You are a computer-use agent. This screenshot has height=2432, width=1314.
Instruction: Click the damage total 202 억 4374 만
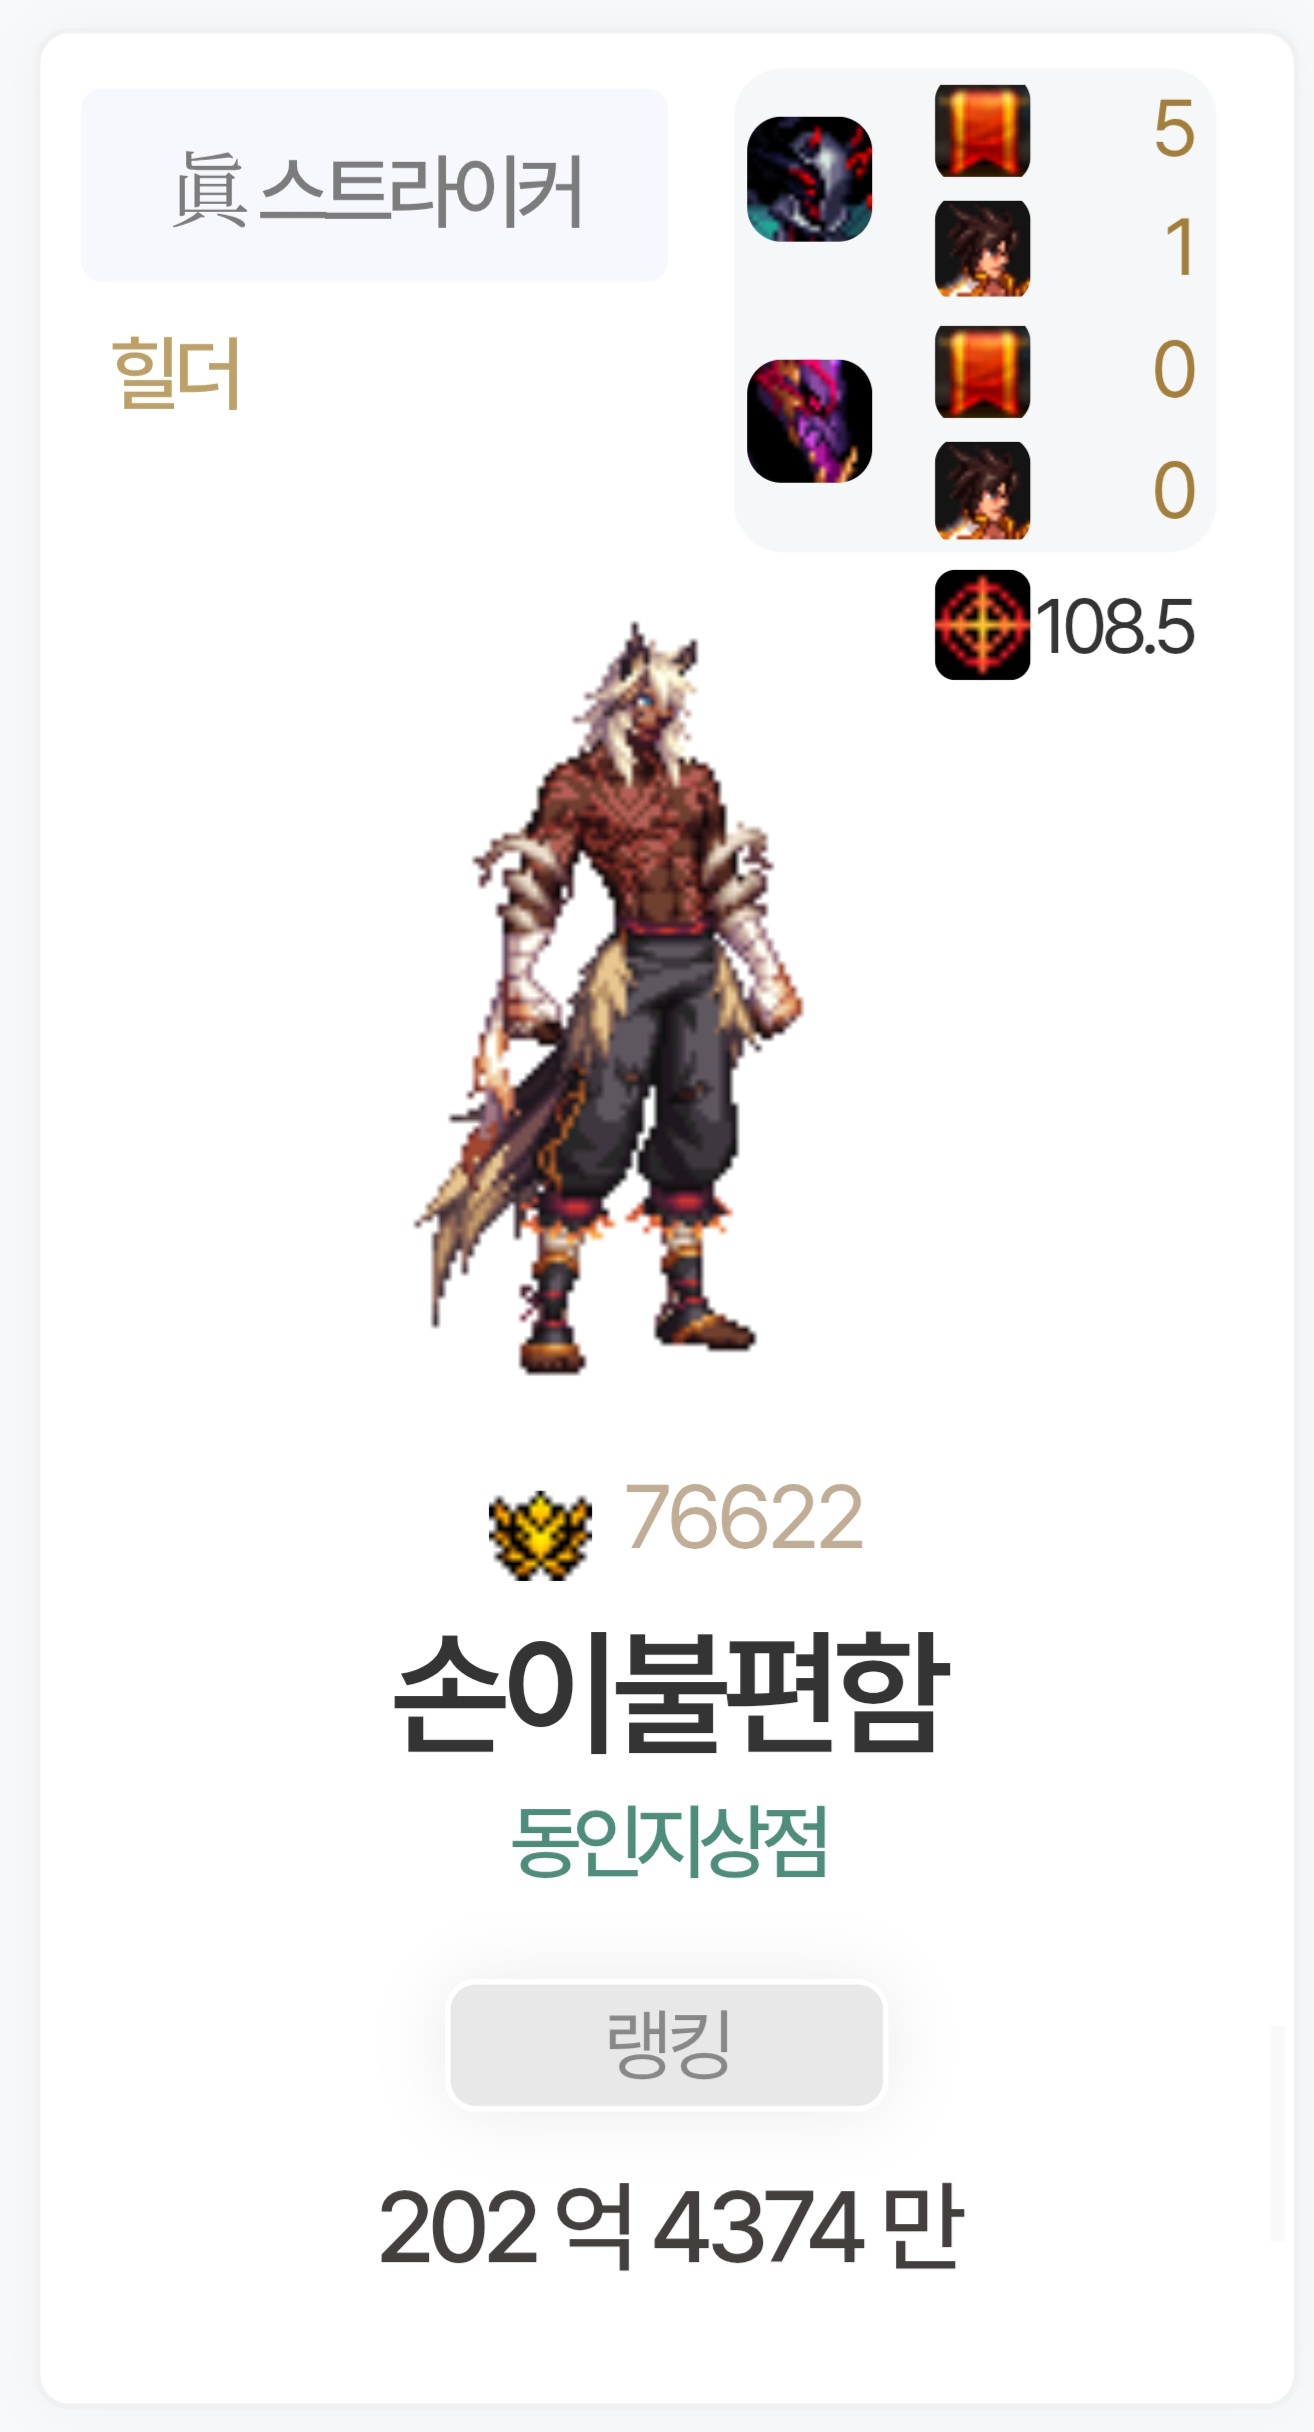tap(670, 2227)
